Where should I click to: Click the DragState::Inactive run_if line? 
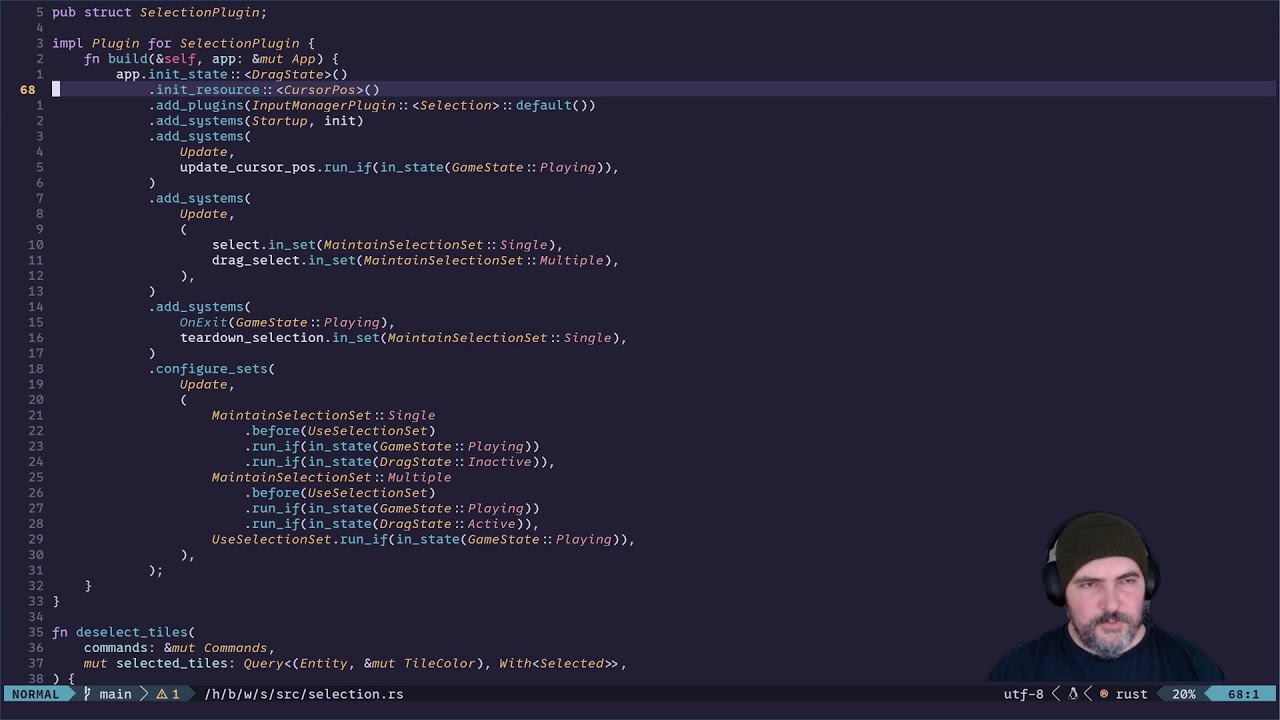click(x=400, y=462)
